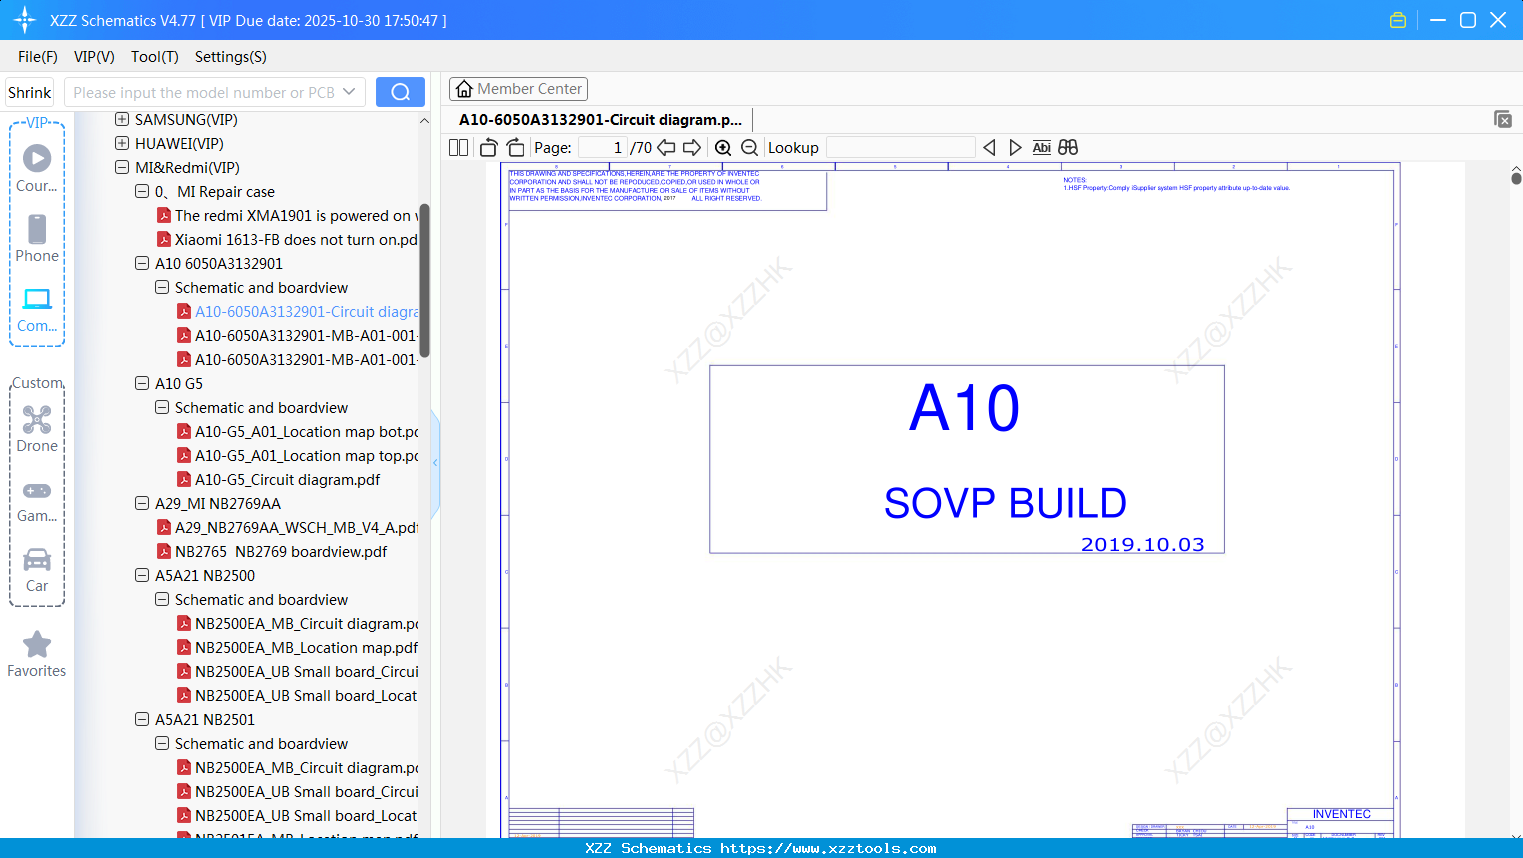The image size is (1523, 858).
Task: Click the Member Center home icon
Action: tap(464, 89)
